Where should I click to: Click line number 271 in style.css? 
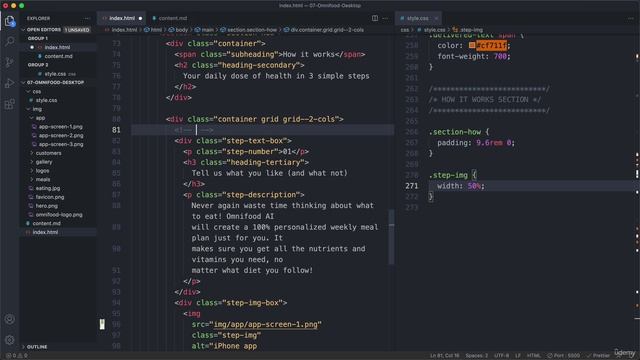pos(411,186)
